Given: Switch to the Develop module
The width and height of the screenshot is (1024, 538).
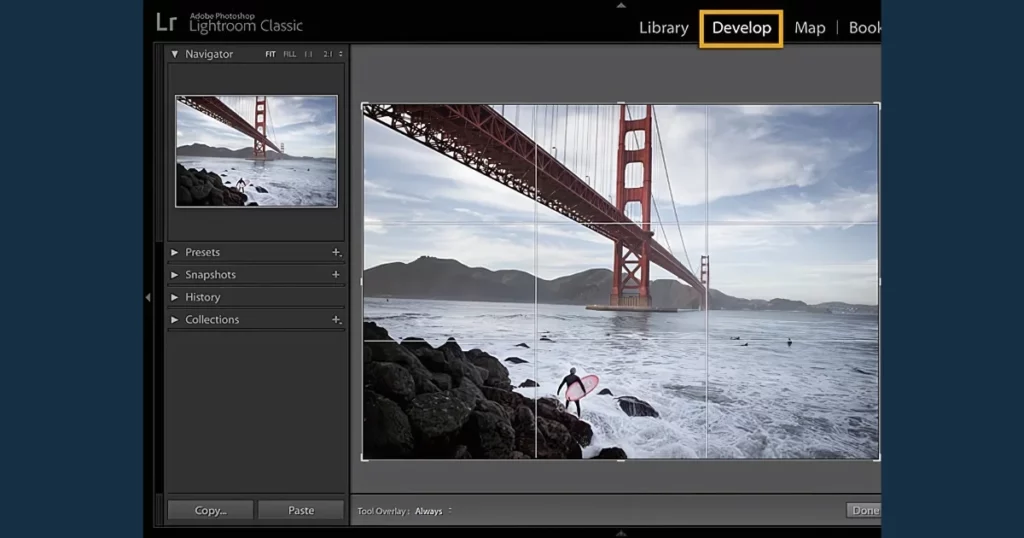Looking at the screenshot, I should tap(741, 28).
